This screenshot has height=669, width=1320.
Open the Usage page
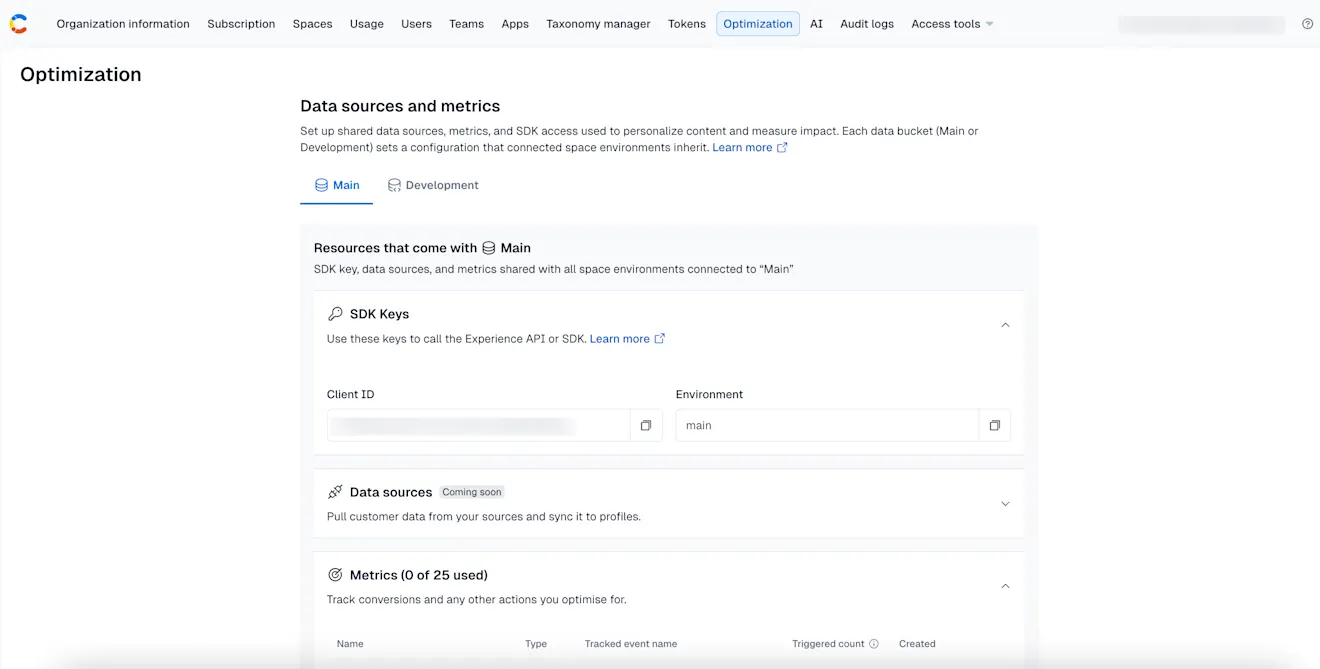point(367,24)
